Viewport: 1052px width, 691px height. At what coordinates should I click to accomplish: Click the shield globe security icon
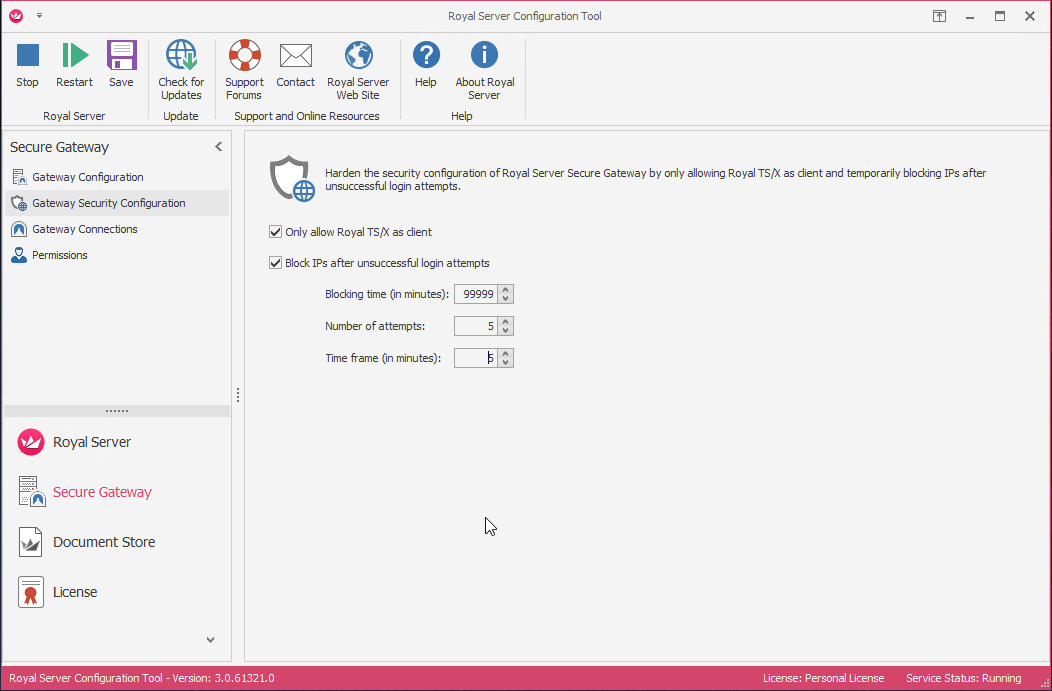[293, 179]
